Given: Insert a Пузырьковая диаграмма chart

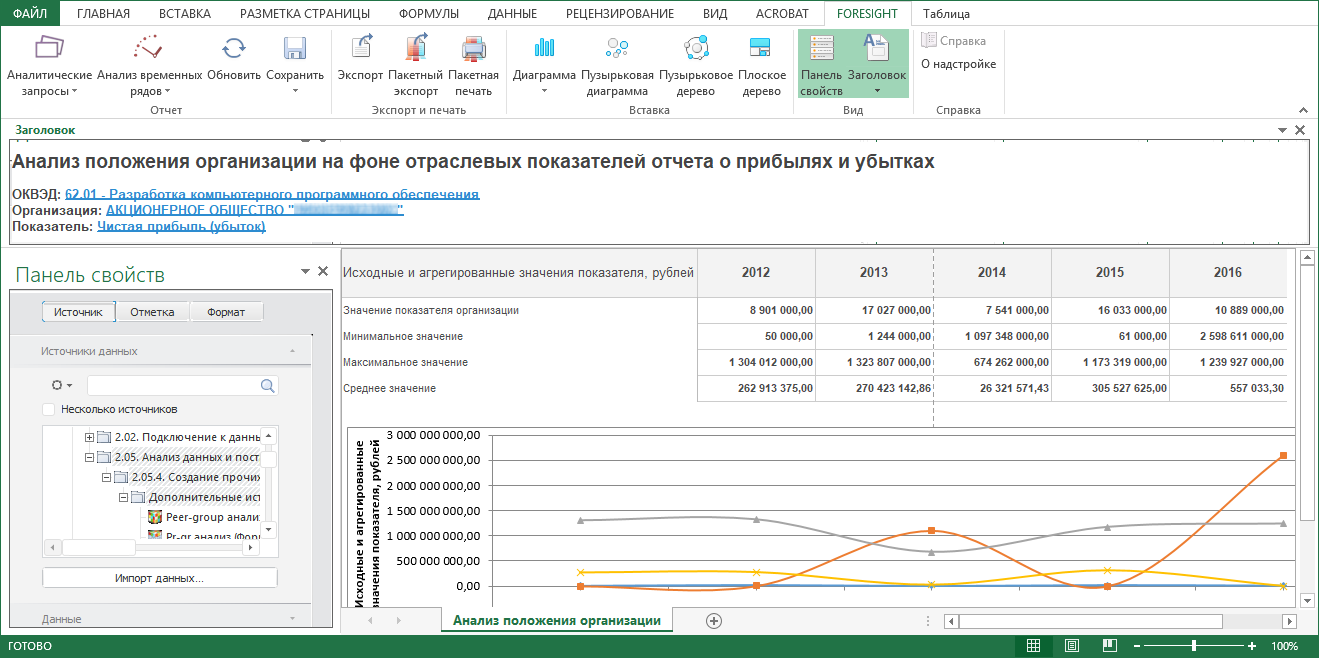Looking at the screenshot, I should coord(617,48).
